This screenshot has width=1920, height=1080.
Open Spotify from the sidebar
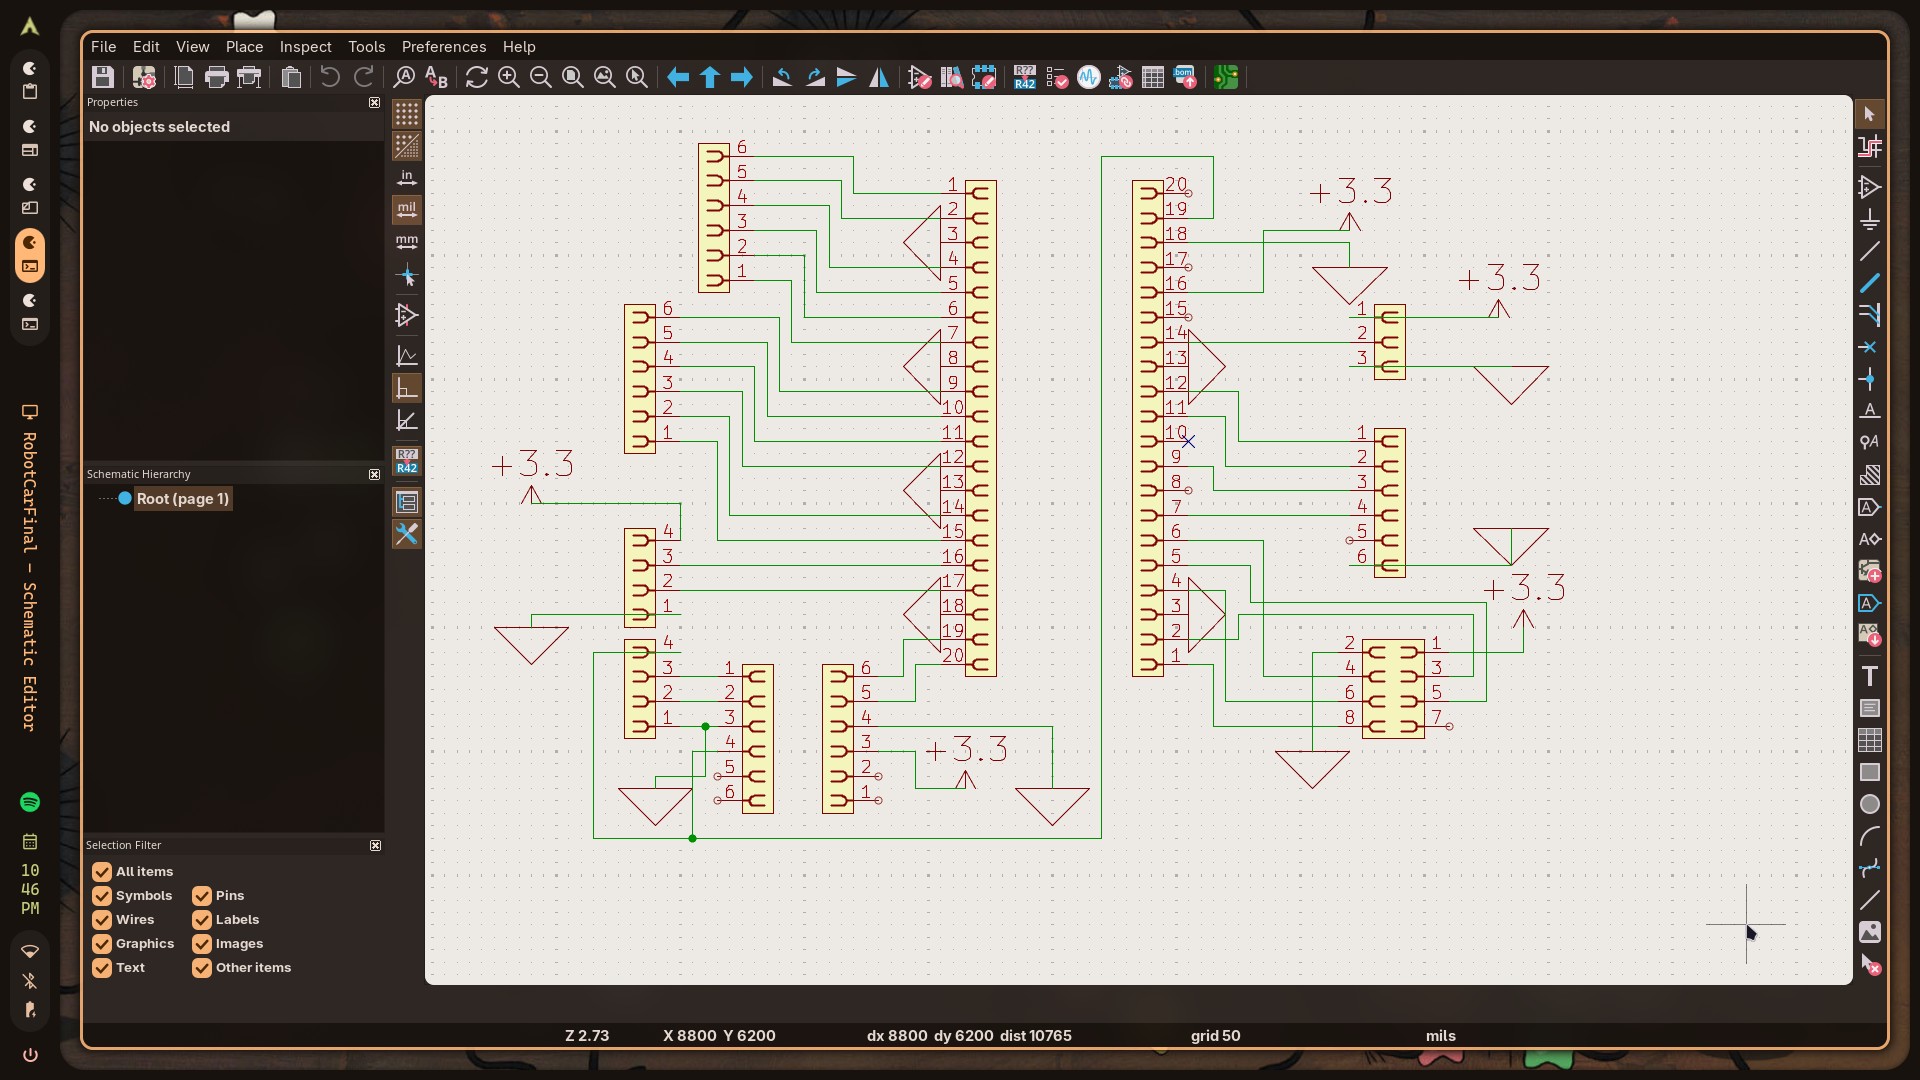pyautogui.click(x=30, y=802)
